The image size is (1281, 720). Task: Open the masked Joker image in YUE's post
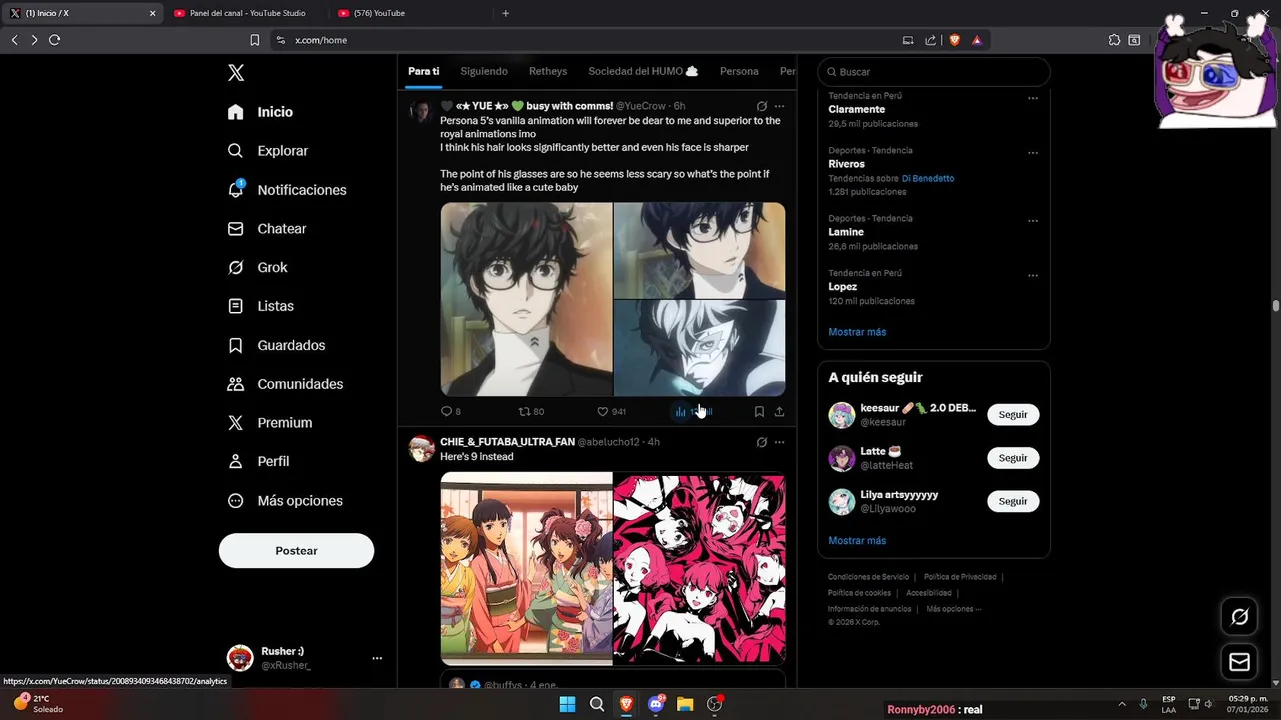pyautogui.click(x=700, y=348)
